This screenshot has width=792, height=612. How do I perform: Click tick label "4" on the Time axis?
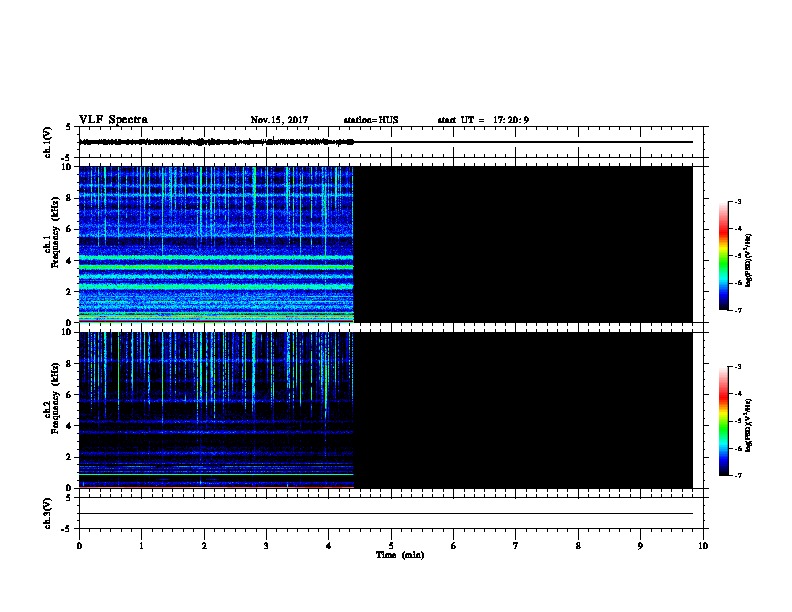(329, 546)
